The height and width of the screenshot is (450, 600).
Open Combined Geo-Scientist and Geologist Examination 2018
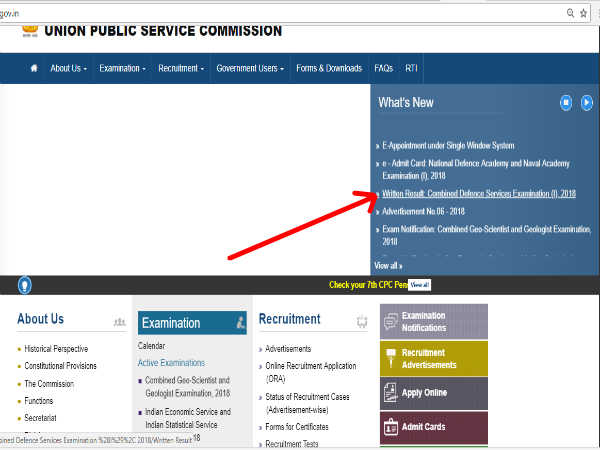coord(188,387)
